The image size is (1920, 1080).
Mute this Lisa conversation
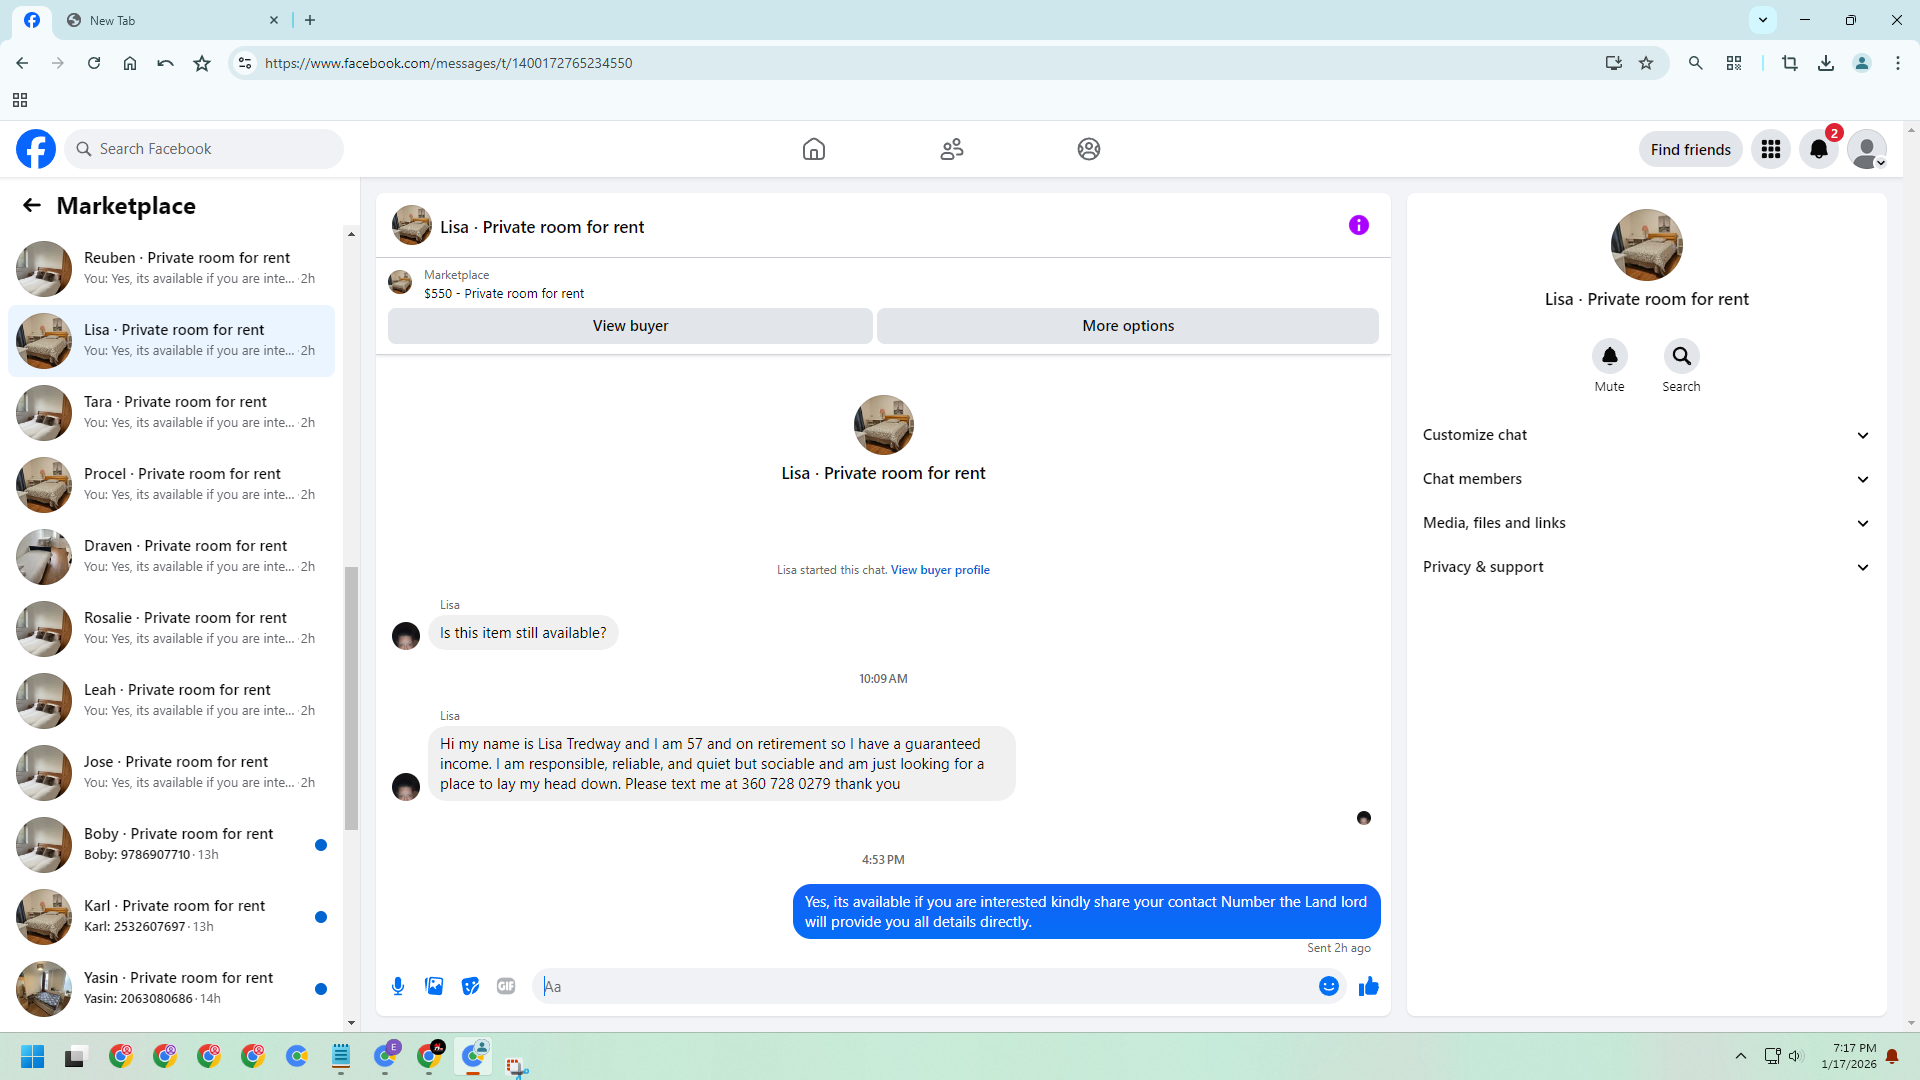pyautogui.click(x=1609, y=356)
